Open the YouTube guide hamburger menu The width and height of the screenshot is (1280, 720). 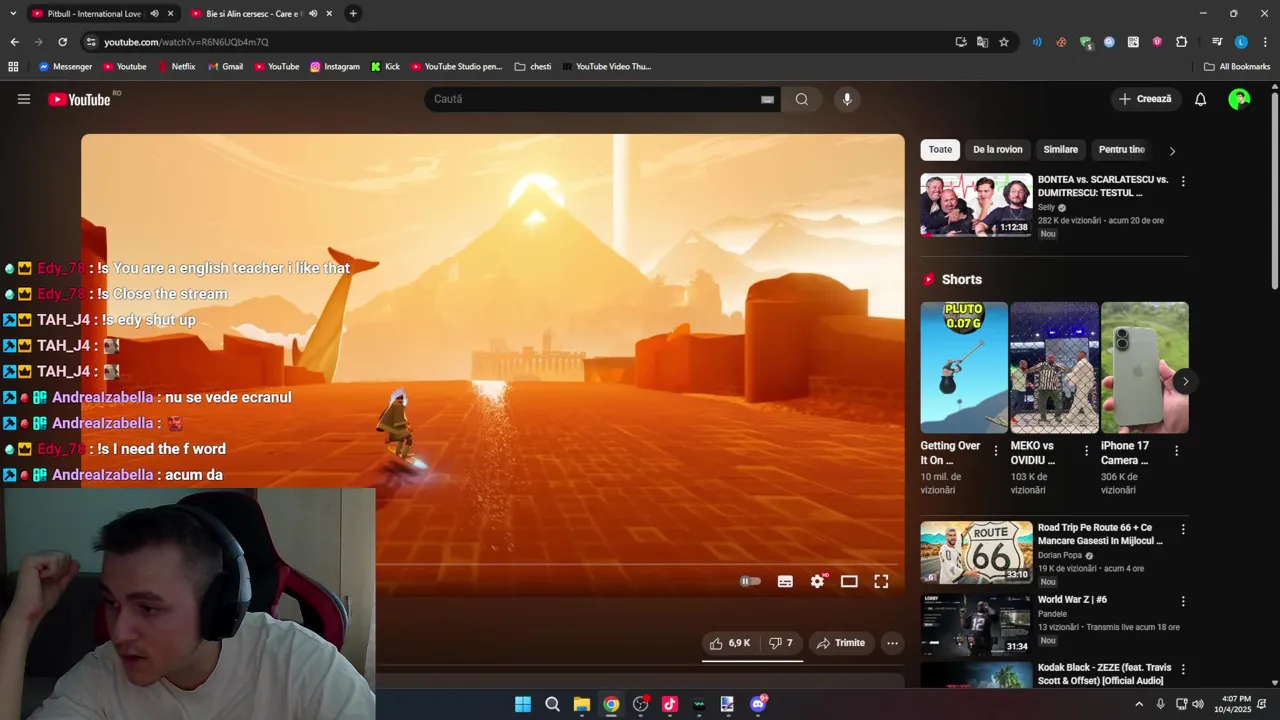point(24,99)
